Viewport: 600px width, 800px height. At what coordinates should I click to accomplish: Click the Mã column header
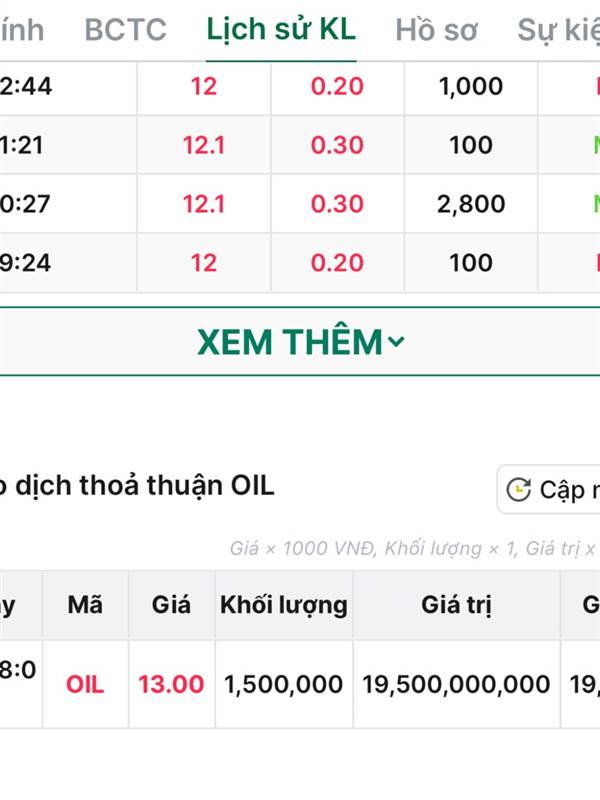pos(85,604)
